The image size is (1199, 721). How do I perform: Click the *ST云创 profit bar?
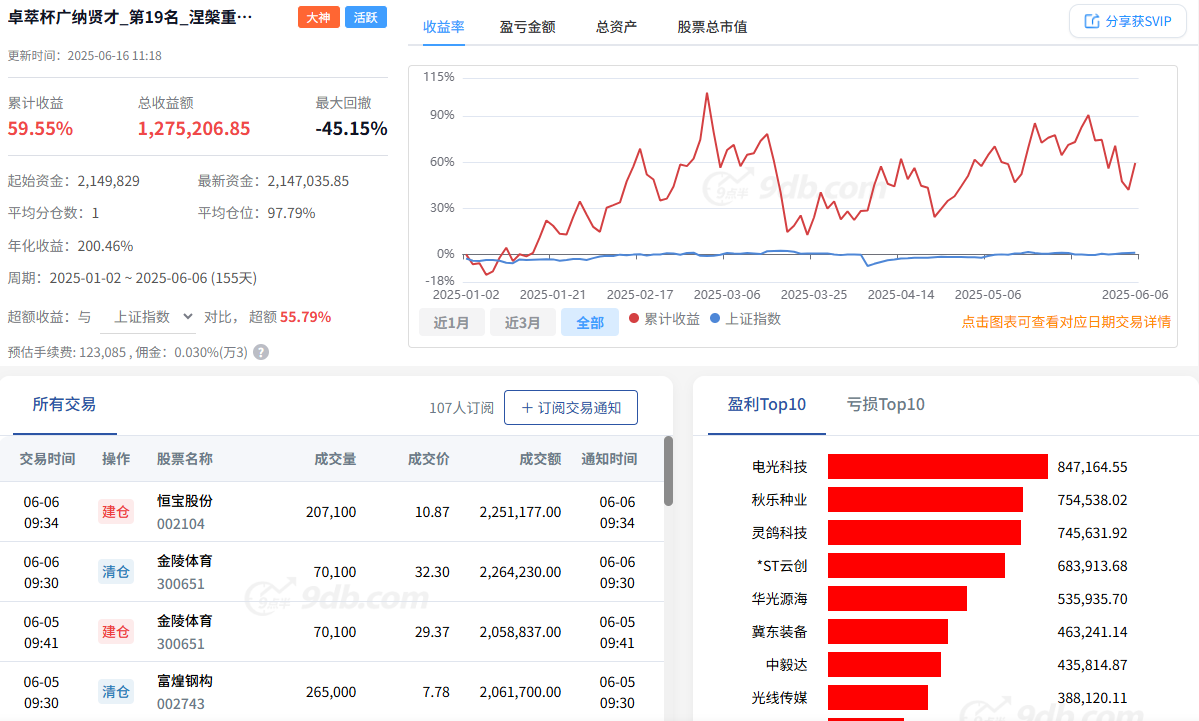tap(916, 566)
